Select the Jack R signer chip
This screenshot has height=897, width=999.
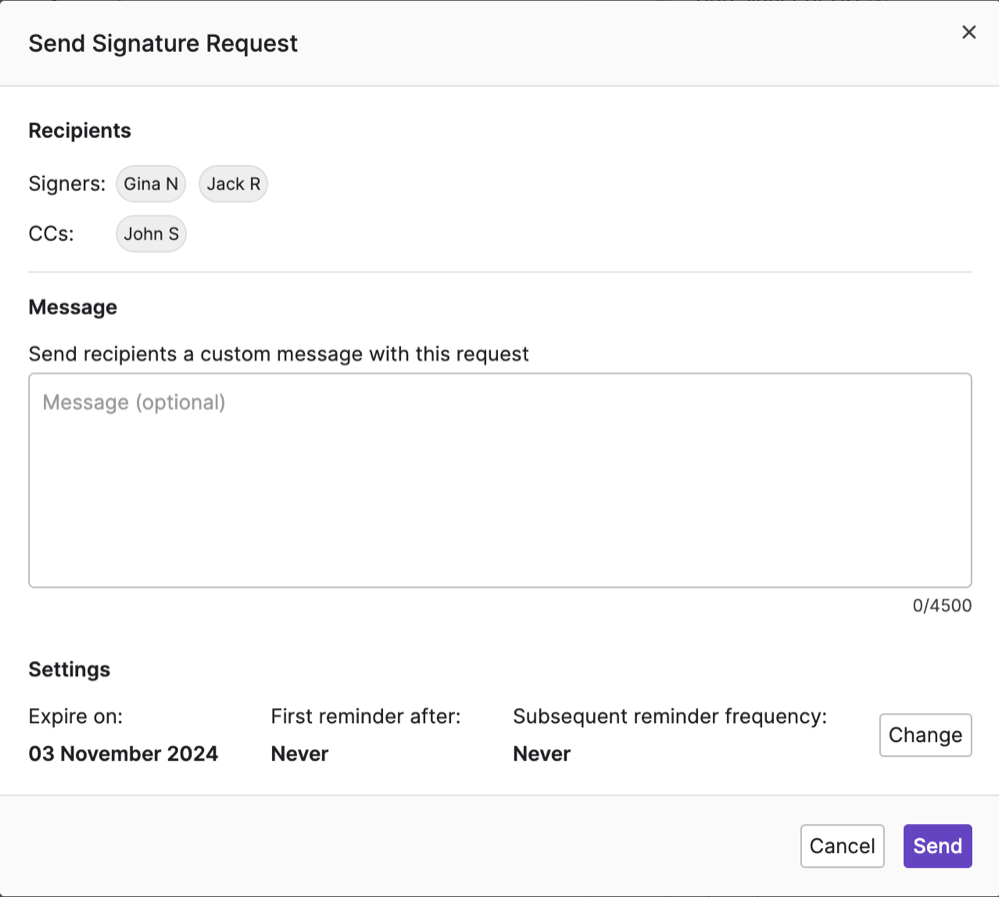coord(232,183)
